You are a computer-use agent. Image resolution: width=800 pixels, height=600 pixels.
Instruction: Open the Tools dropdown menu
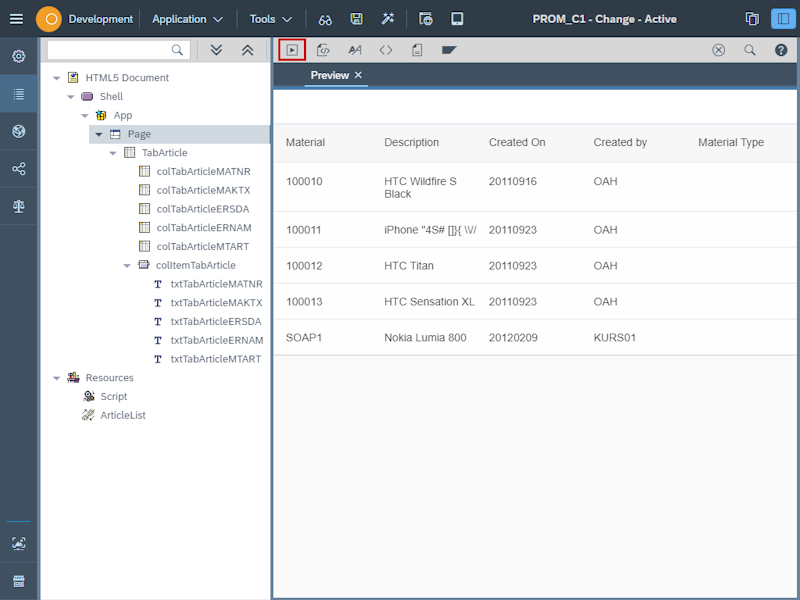click(270, 18)
